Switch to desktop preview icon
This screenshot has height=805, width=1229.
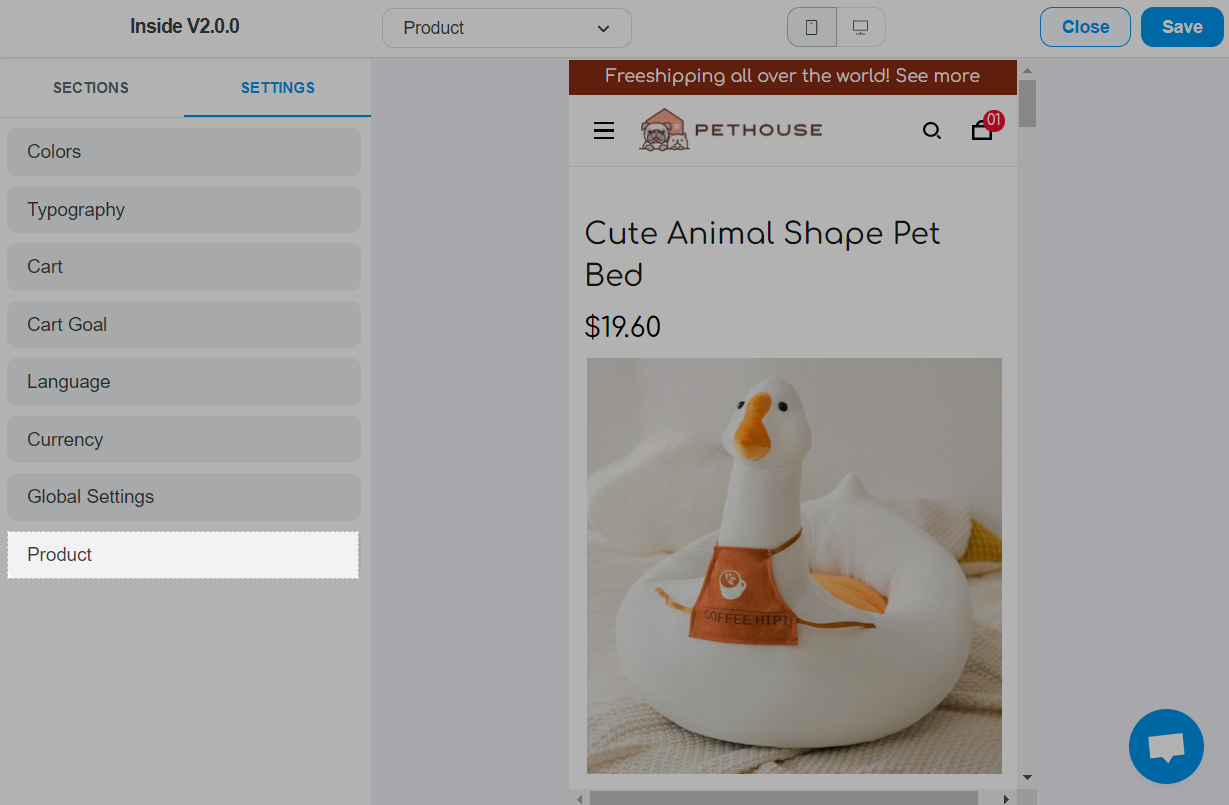[860, 28]
